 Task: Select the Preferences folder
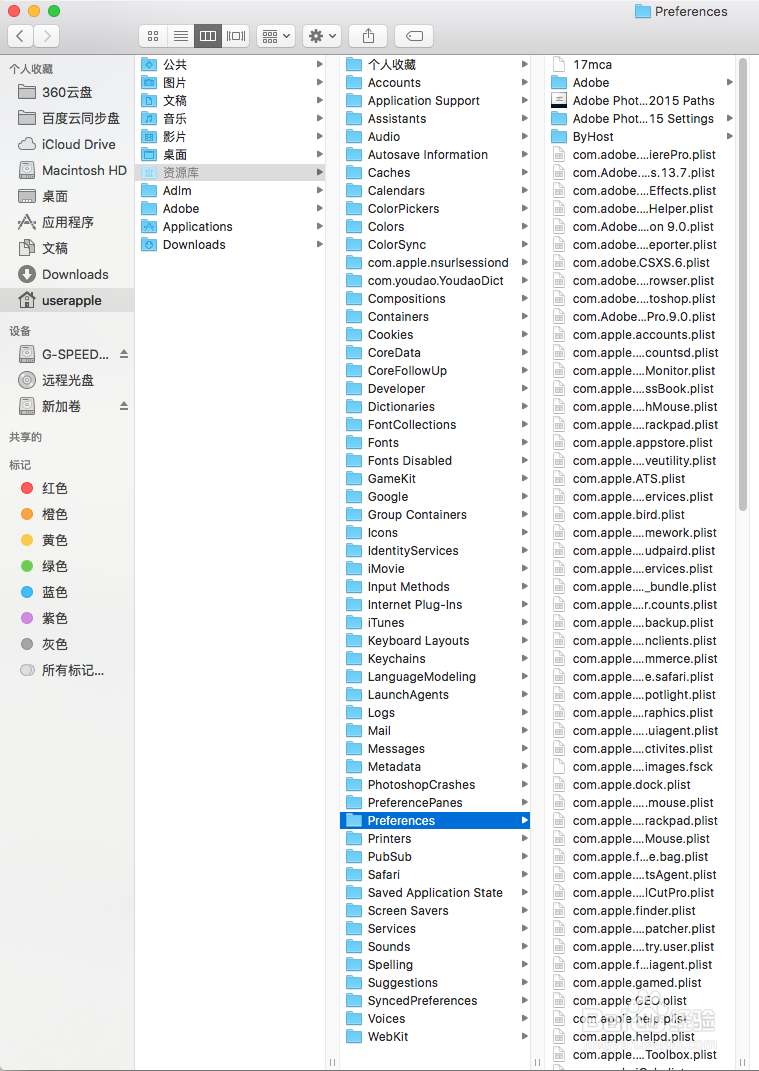pyautogui.click(x=435, y=820)
